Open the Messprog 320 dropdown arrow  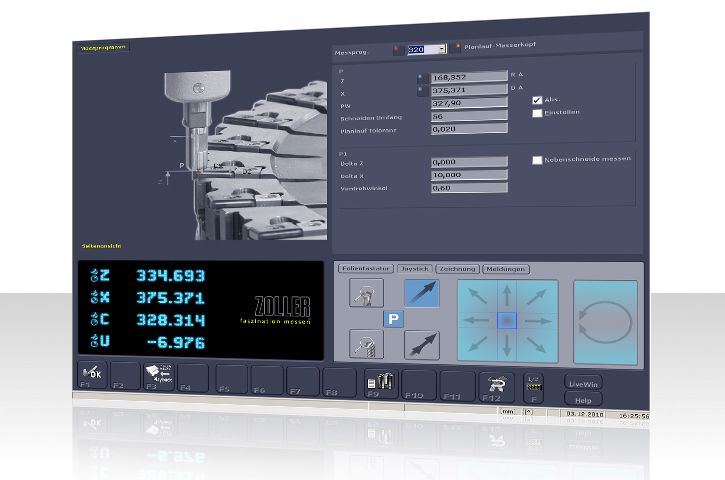[x=442, y=49]
